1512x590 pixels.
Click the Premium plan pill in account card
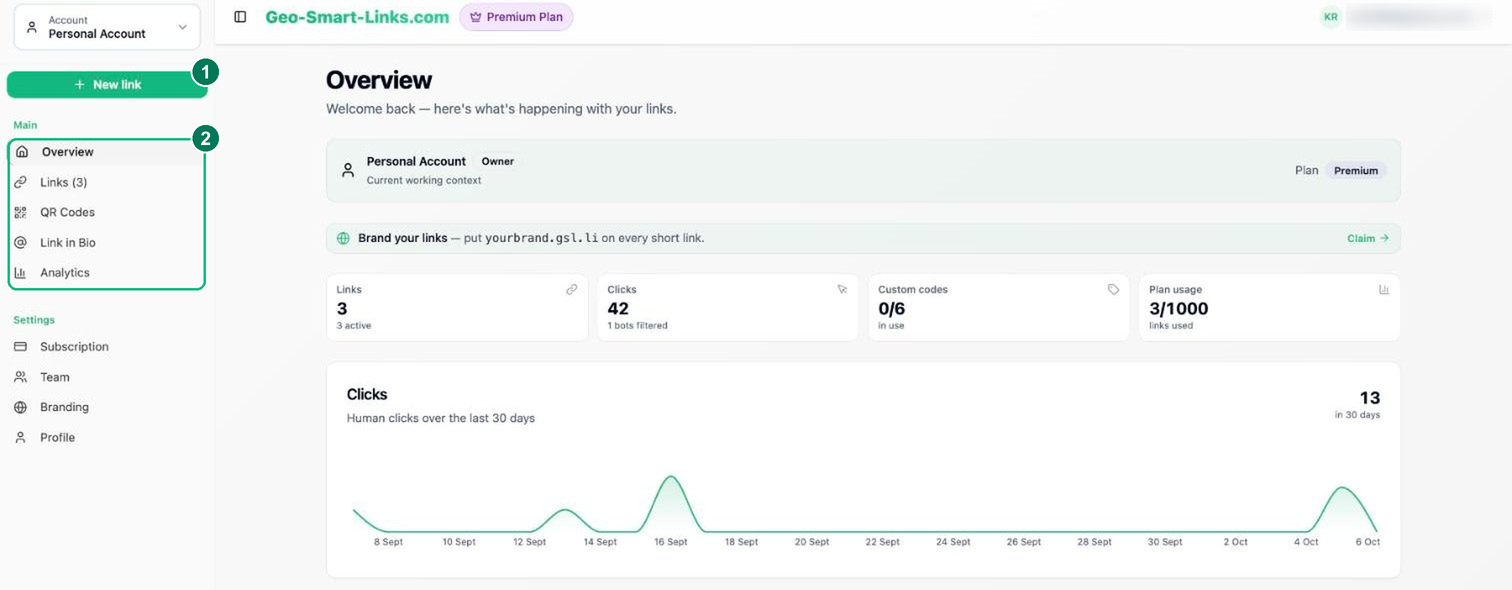pyautogui.click(x=1356, y=170)
